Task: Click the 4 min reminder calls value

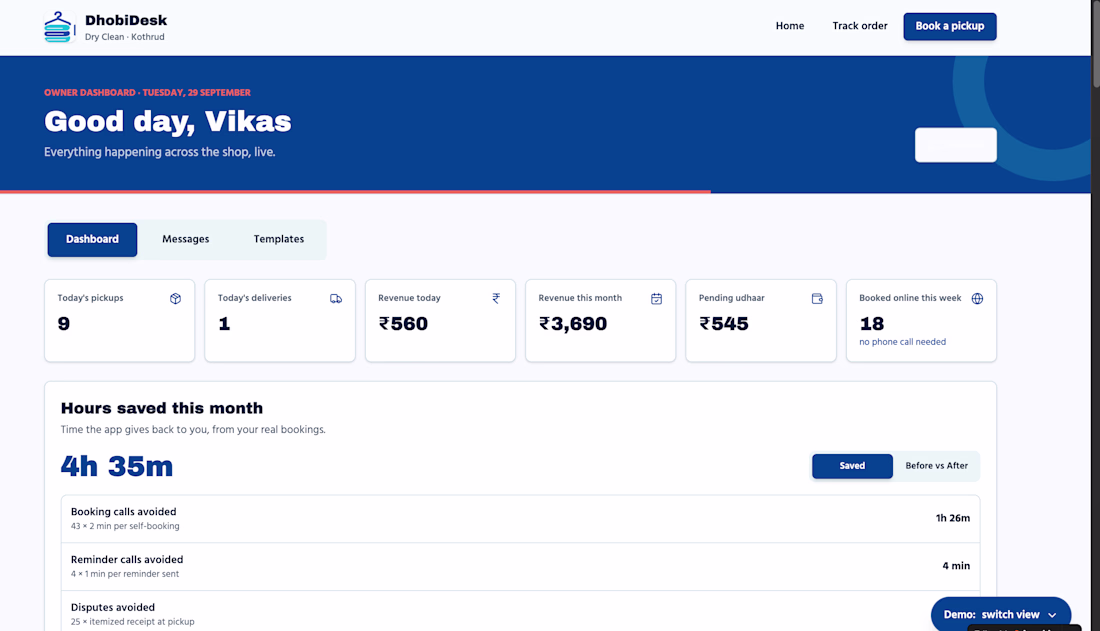Action: click(x=956, y=566)
